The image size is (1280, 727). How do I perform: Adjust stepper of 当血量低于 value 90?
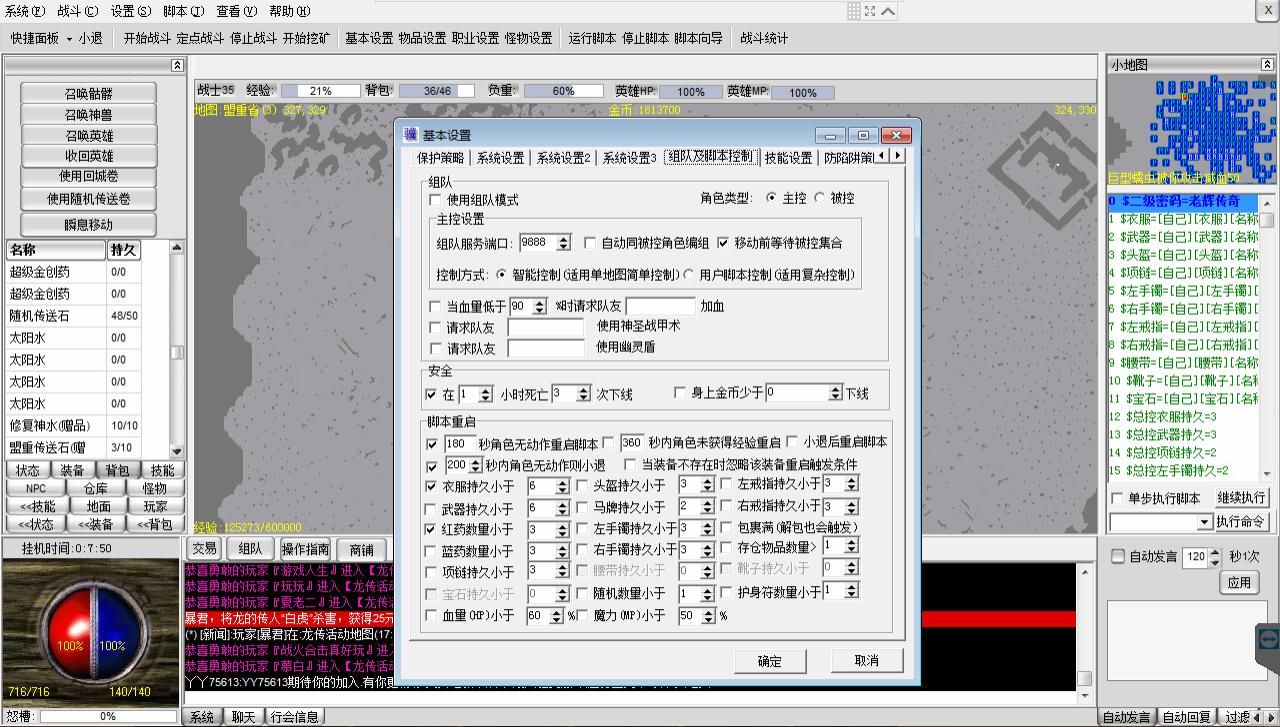point(540,307)
